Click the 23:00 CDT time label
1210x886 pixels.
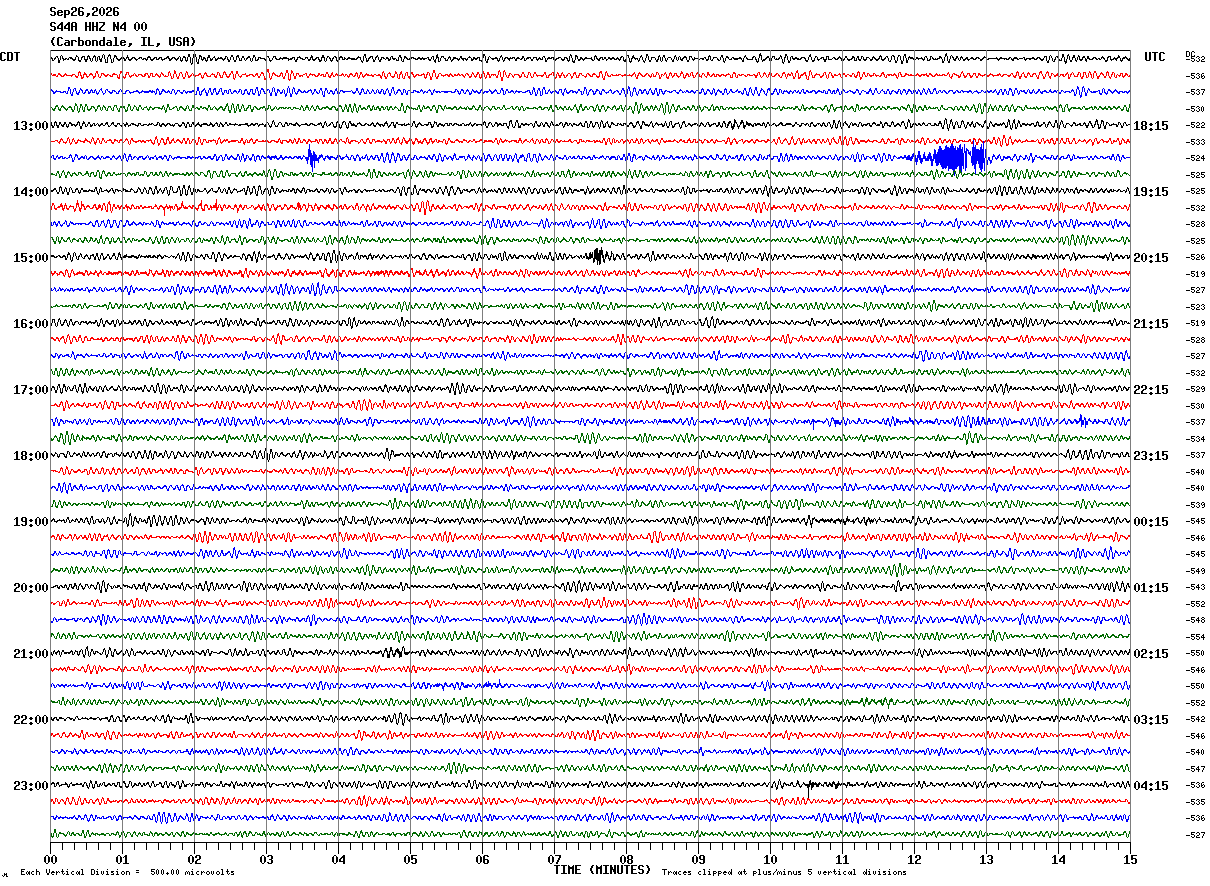31,785
